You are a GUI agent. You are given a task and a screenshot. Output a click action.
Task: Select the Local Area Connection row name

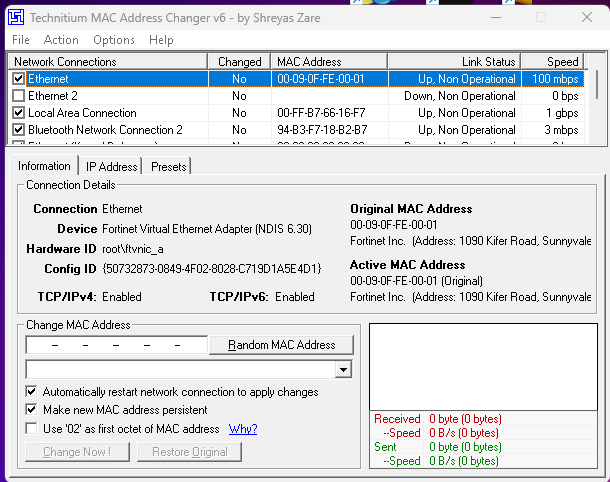click(x=82, y=113)
